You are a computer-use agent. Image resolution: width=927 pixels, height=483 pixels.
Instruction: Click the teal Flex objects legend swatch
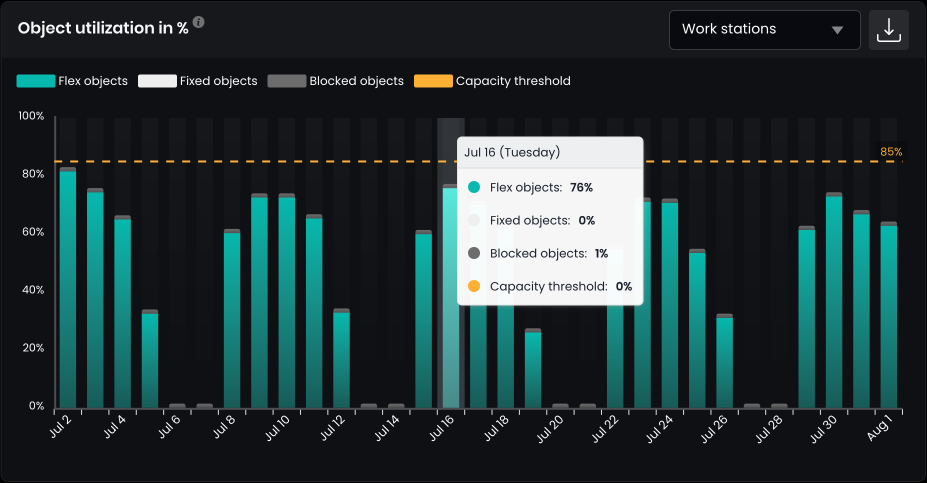tap(35, 81)
